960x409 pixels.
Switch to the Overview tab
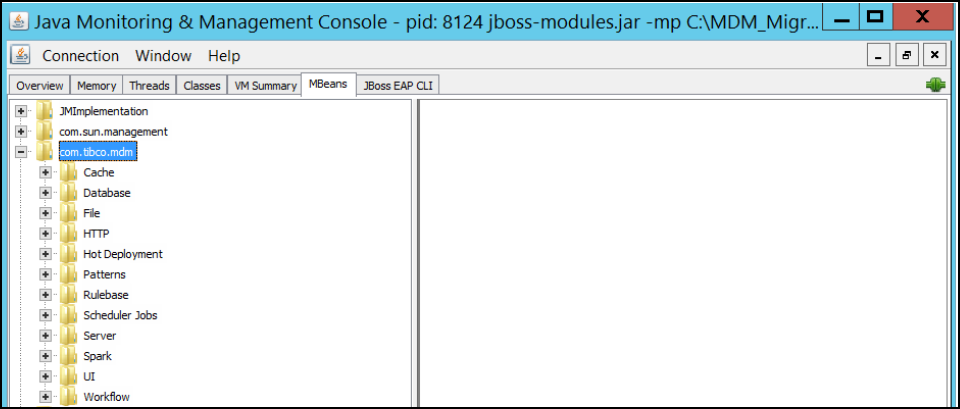point(40,86)
